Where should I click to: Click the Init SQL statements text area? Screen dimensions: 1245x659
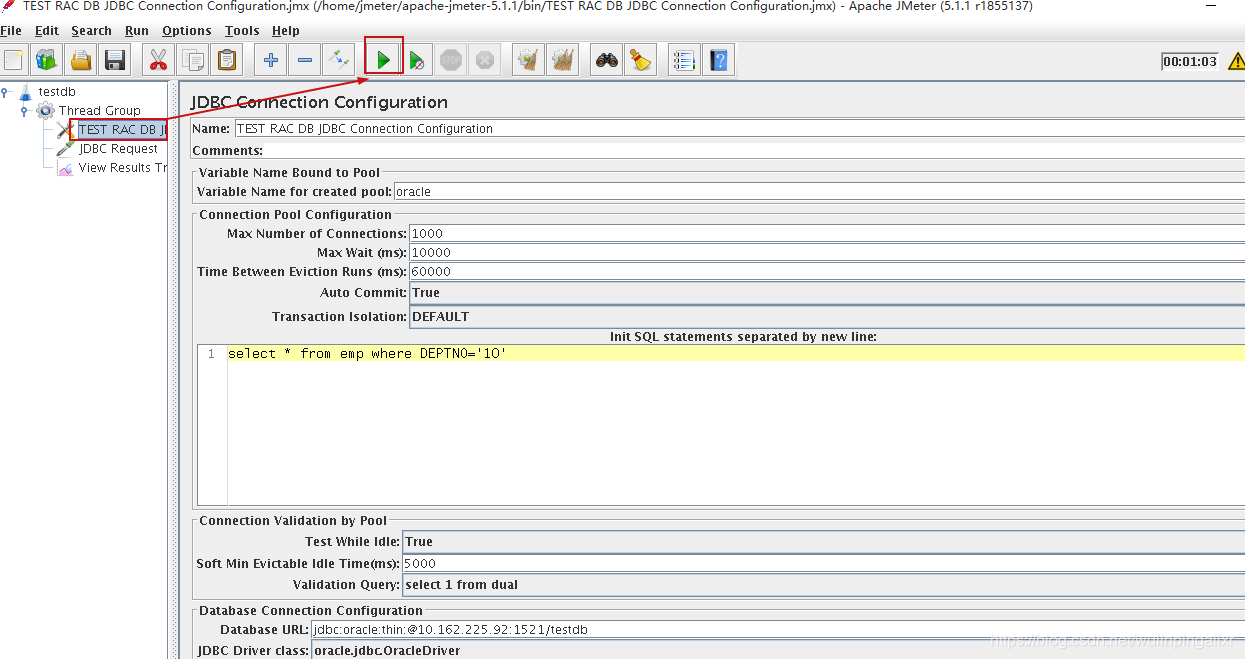pos(736,425)
